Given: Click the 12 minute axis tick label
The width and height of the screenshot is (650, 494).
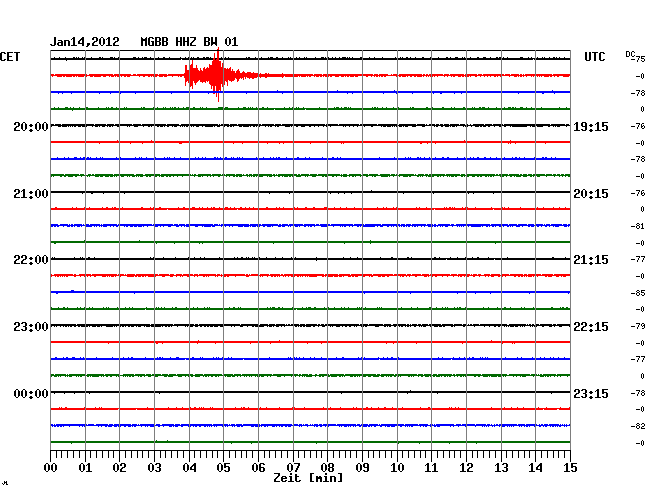Looking at the screenshot, I should (x=466, y=467).
